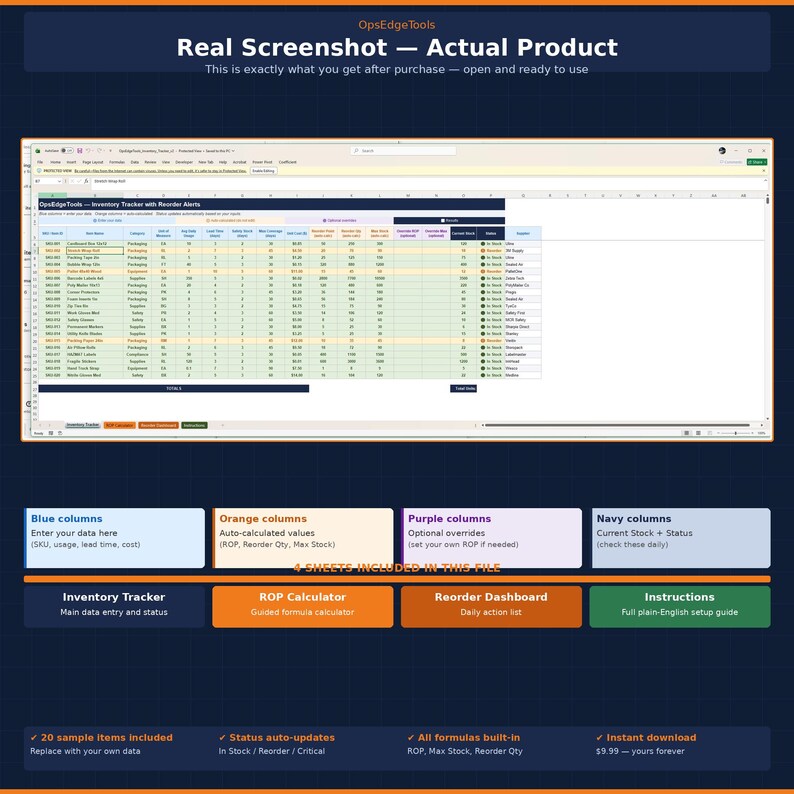Select Page Break Preview icon in status bar
Screen dimensions: 794x794
tap(709, 433)
